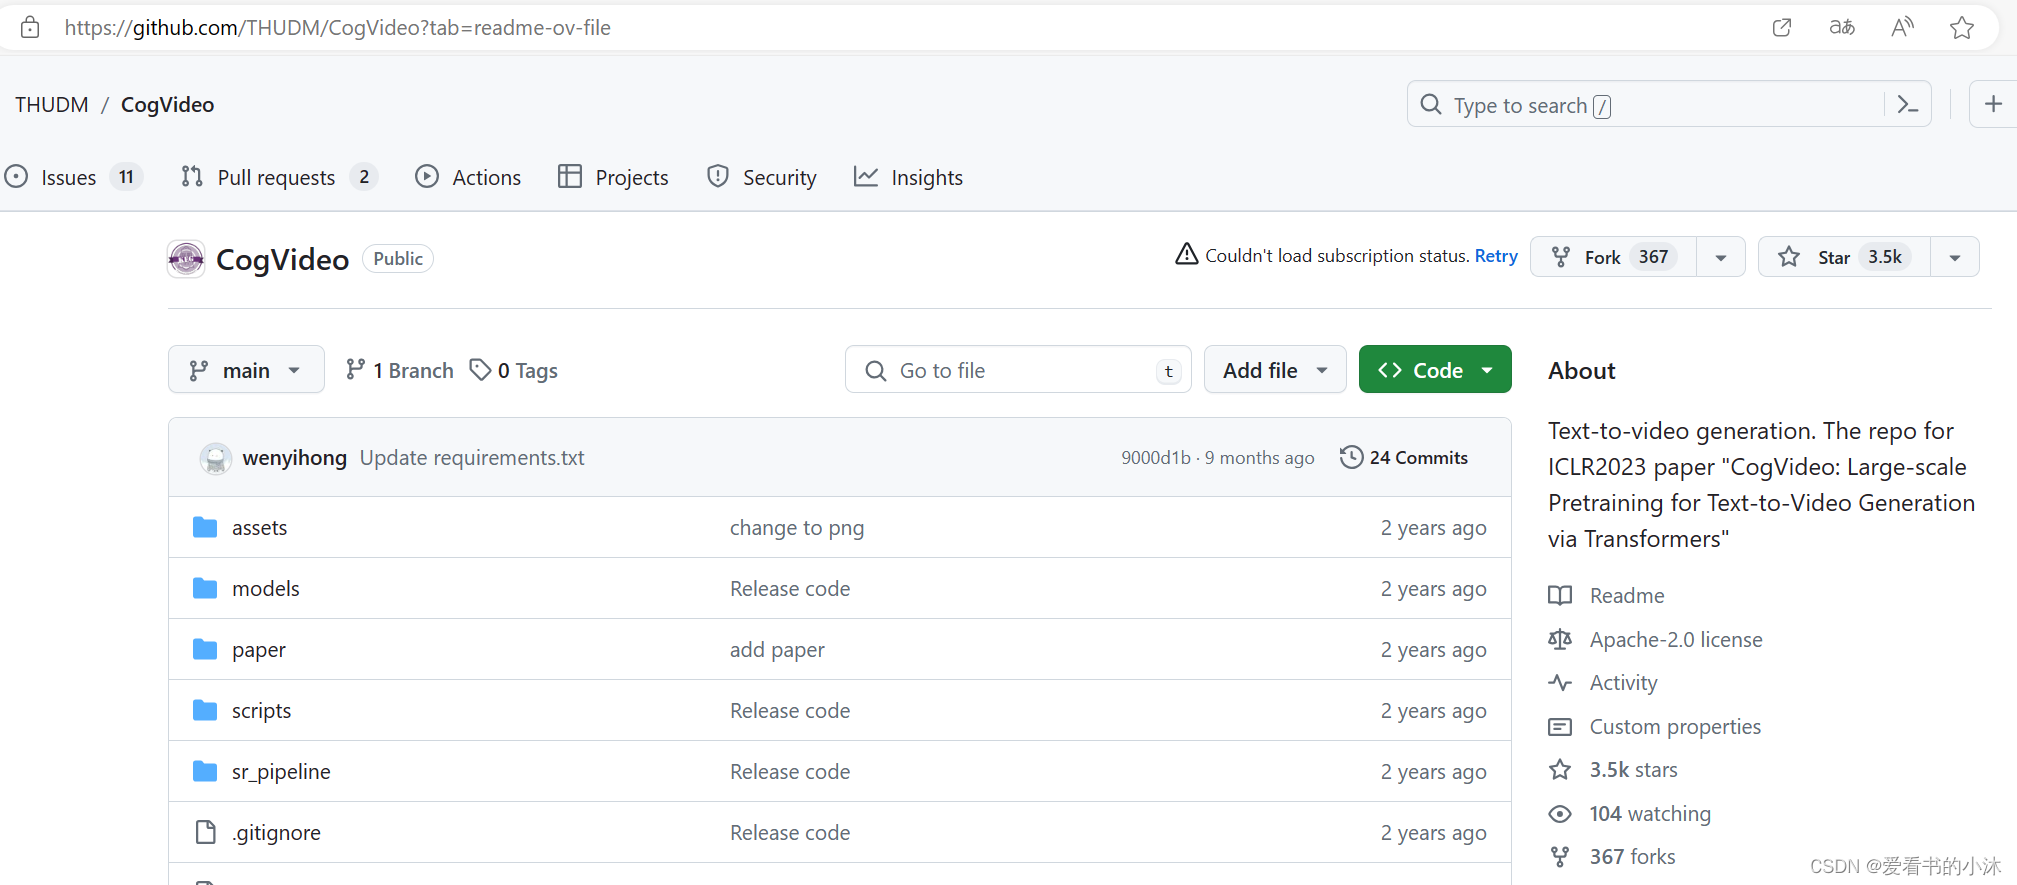Open the Readme link in About
2017x885 pixels.
point(1627,596)
